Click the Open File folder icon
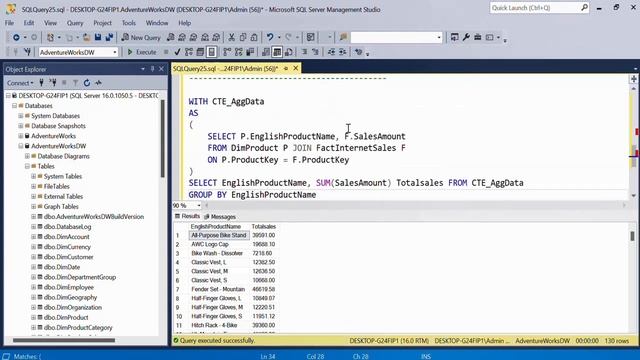The width and height of the screenshot is (640, 360). point(87,38)
